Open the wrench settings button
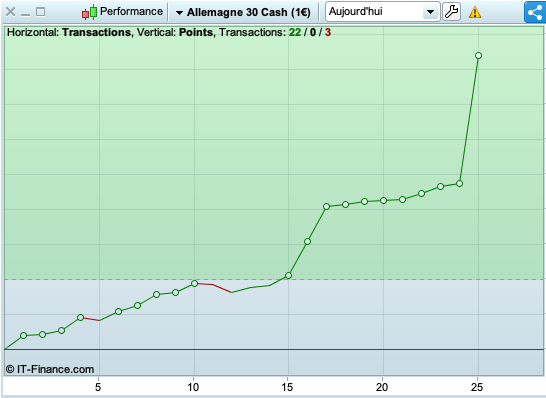Image resolution: width=546 pixels, height=398 pixels. pos(452,11)
